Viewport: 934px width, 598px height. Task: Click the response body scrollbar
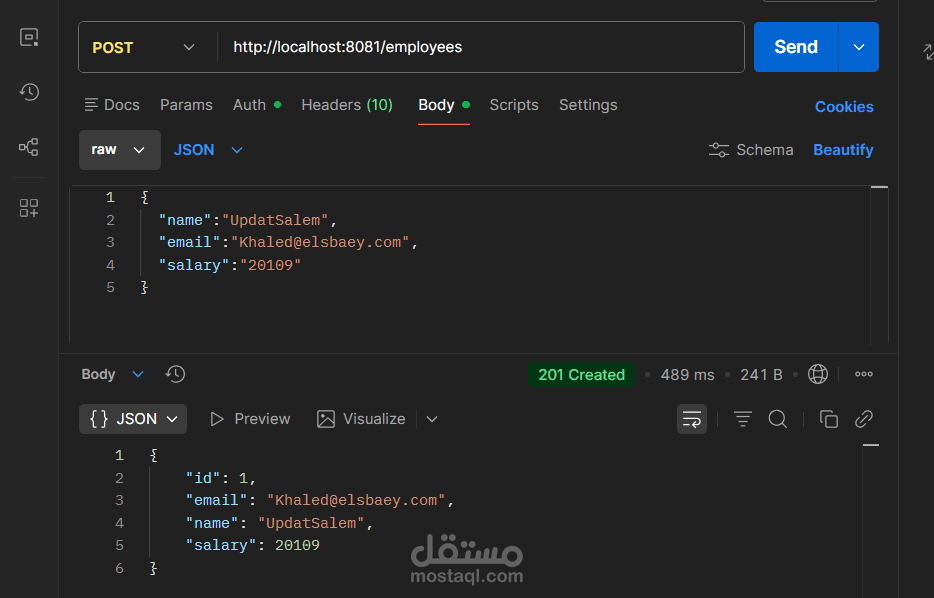871,519
